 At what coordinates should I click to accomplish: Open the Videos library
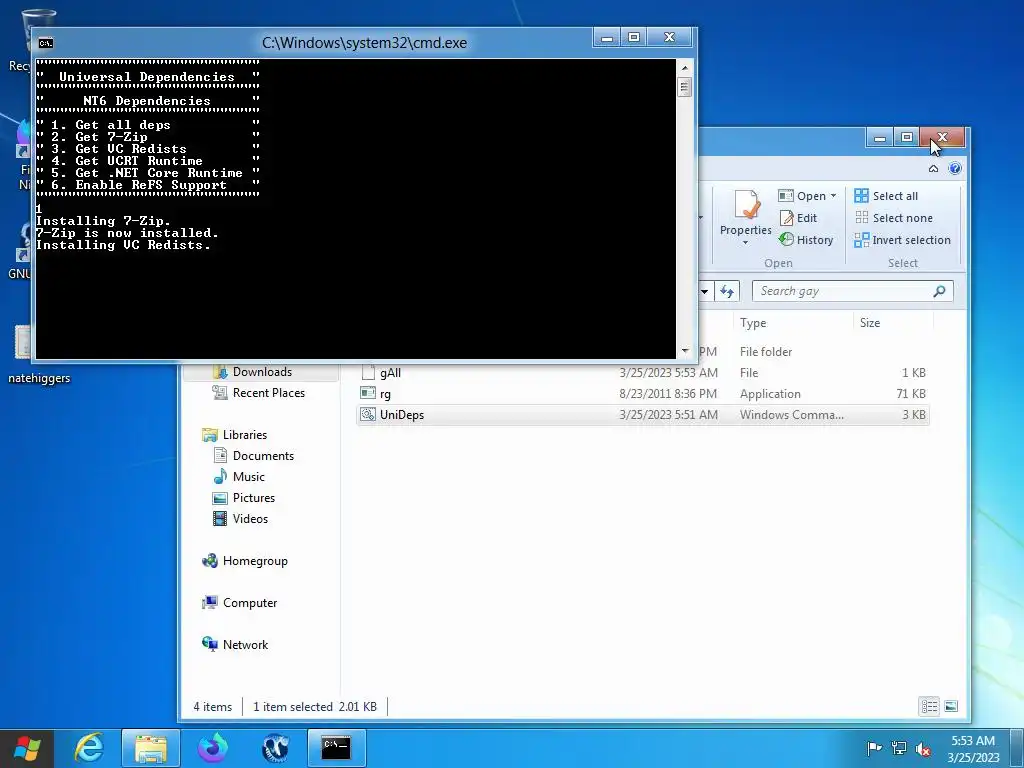point(250,519)
